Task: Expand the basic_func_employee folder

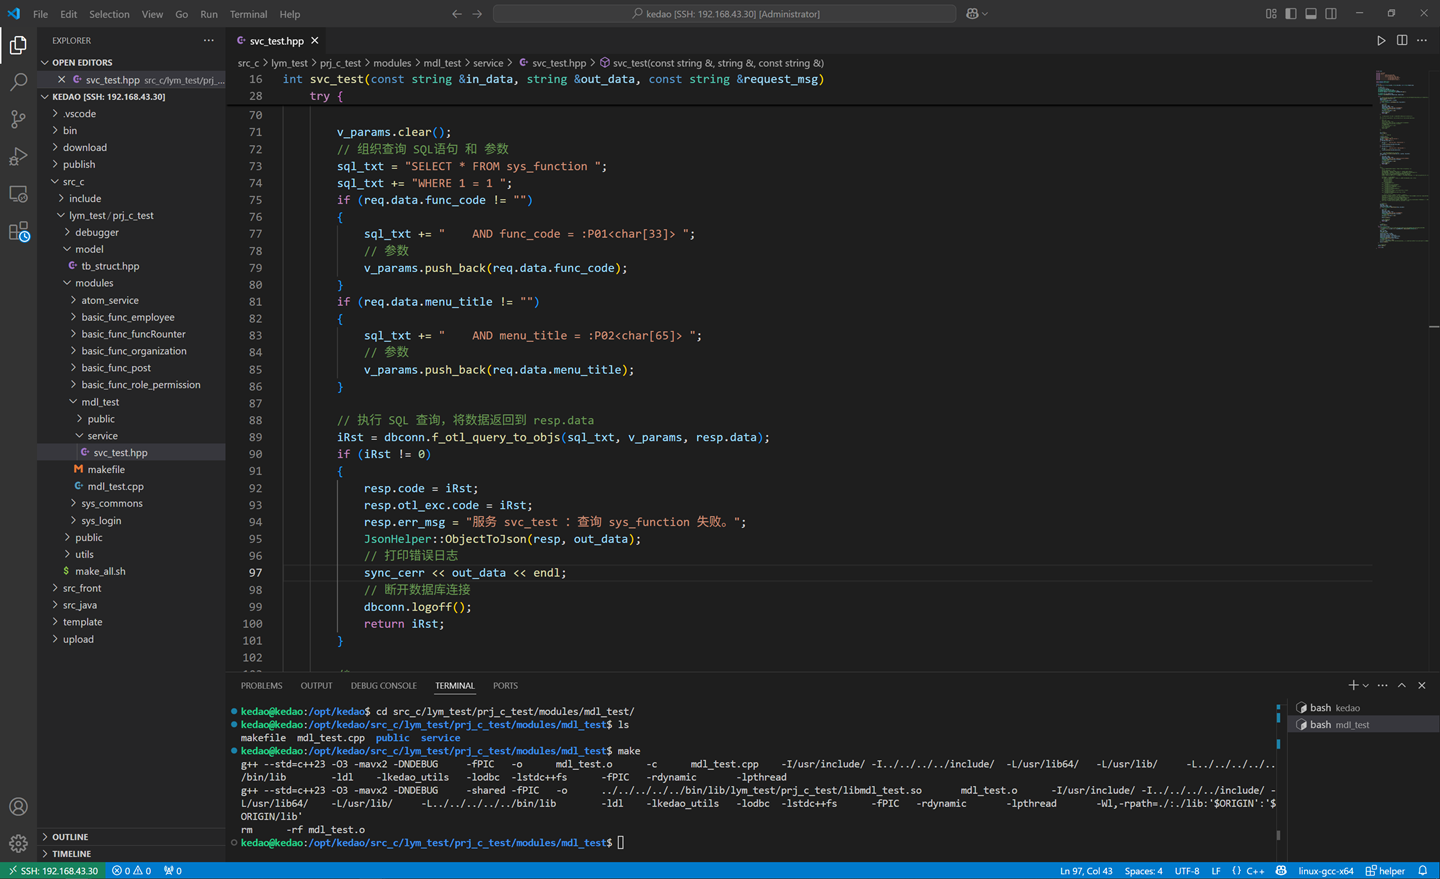Action: pyautogui.click(x=131, y=317)
